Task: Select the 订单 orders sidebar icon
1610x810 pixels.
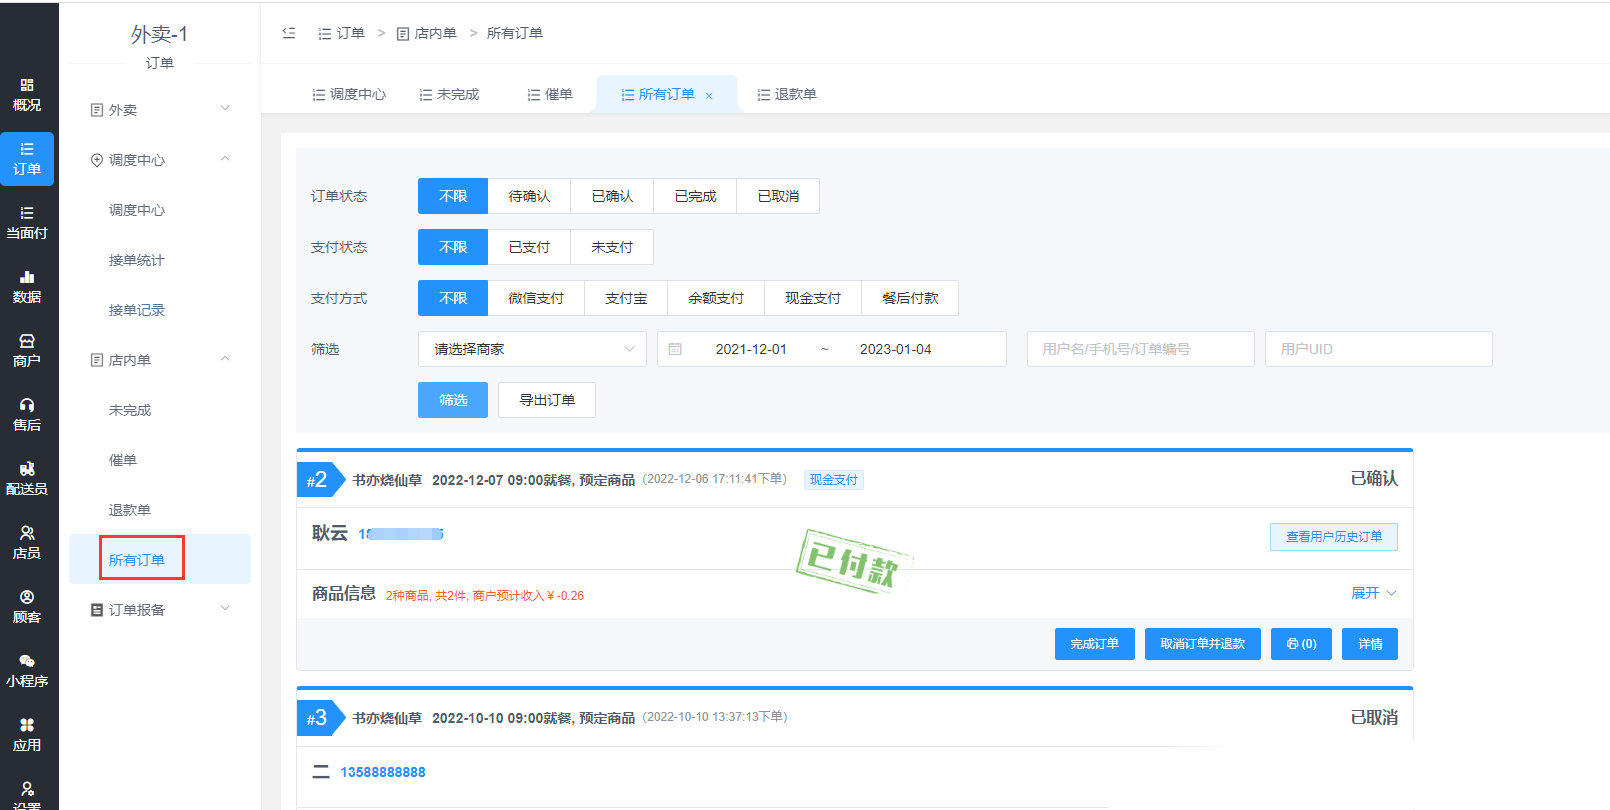Action: (x=27, y=159)
